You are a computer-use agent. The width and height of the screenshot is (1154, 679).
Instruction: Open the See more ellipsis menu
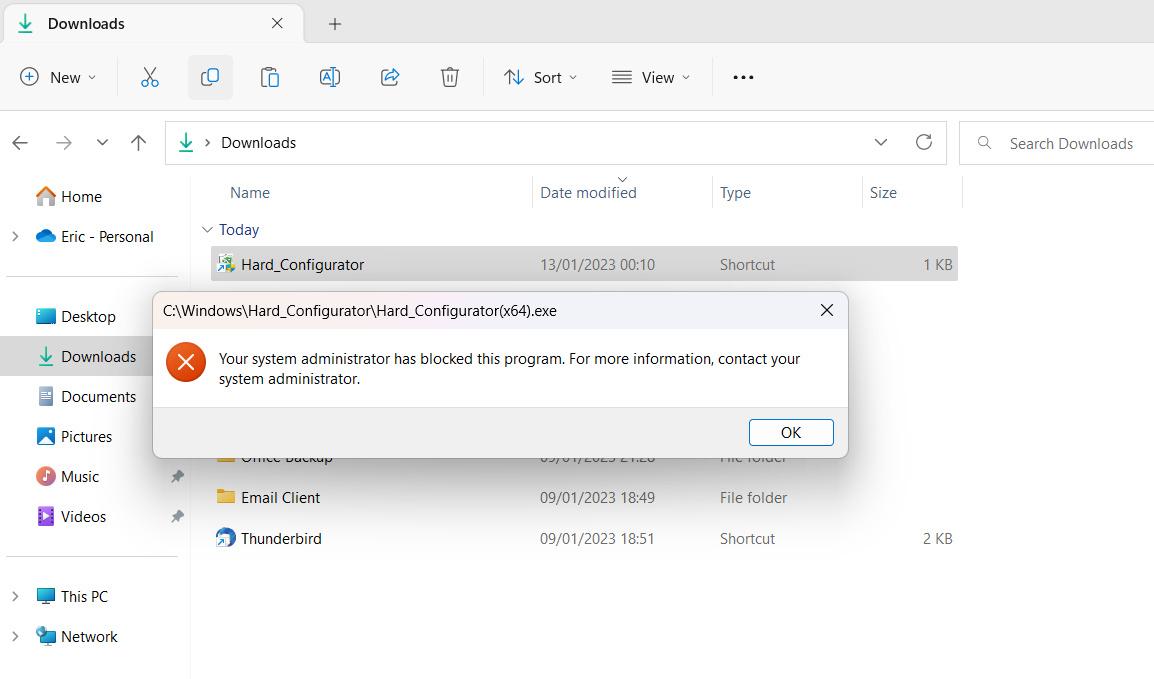pyautogui.click(x=743, y=77)
